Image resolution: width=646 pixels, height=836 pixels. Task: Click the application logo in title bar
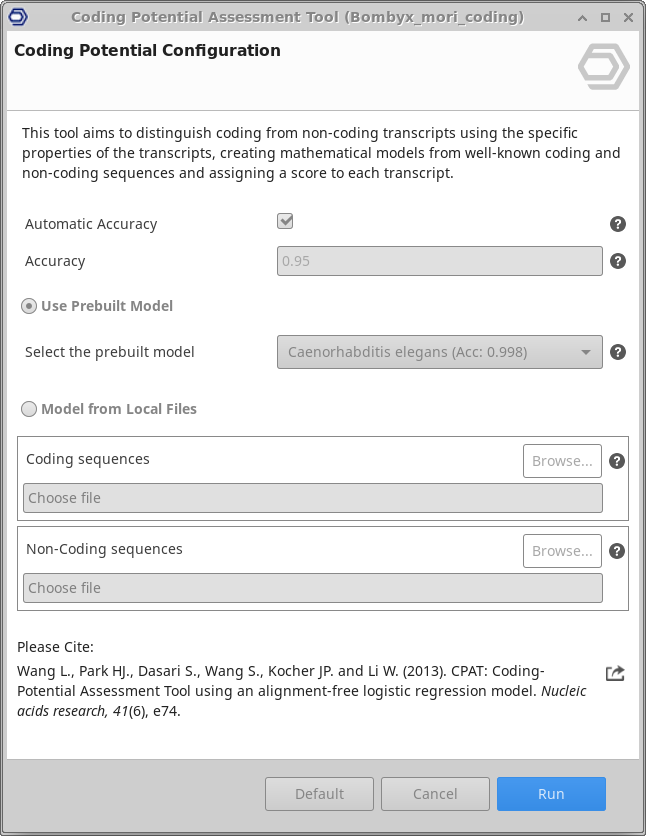pyautogui.click(x=17, y=18)
